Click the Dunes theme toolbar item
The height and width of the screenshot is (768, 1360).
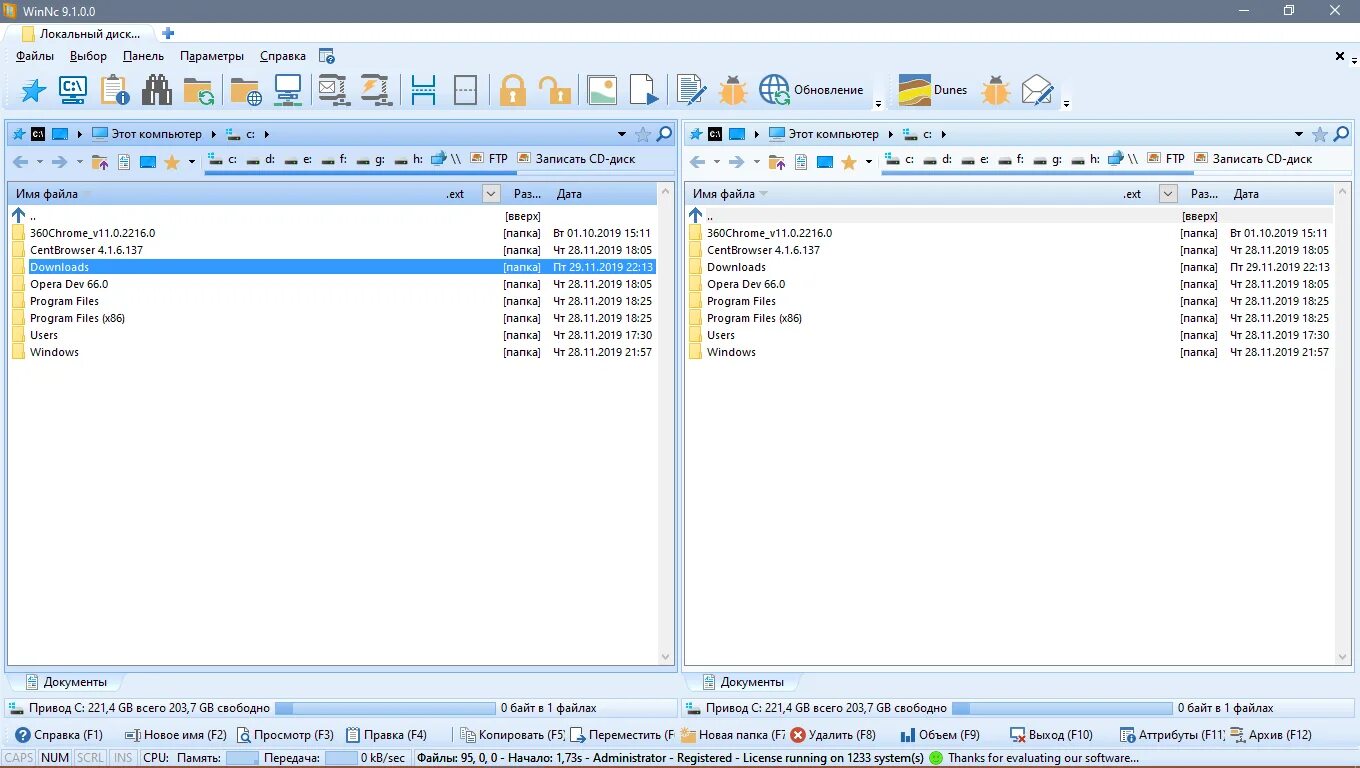tap(933, 90)
